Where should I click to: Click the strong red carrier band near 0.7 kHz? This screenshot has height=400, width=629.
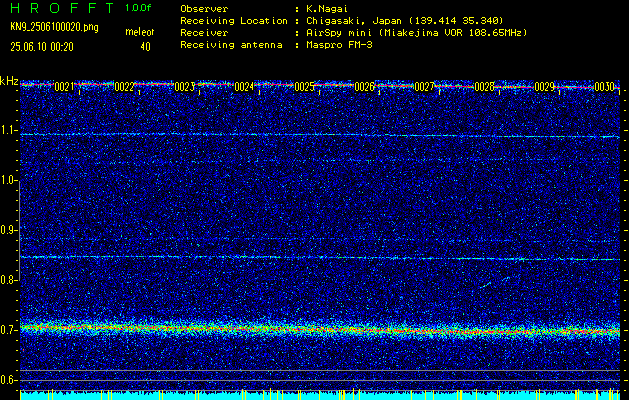(320, 329)
